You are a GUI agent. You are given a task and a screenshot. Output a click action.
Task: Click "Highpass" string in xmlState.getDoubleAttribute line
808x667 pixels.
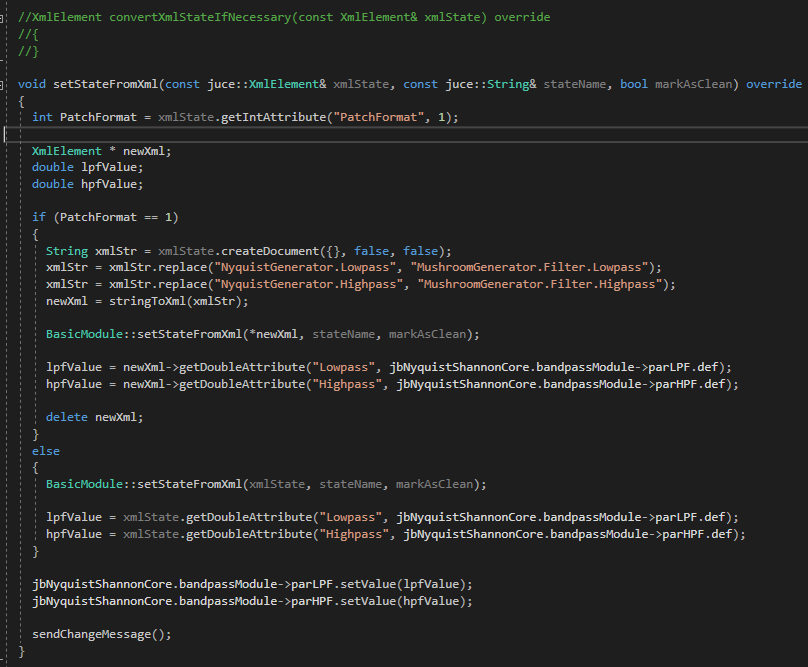[x=355, y=534]
